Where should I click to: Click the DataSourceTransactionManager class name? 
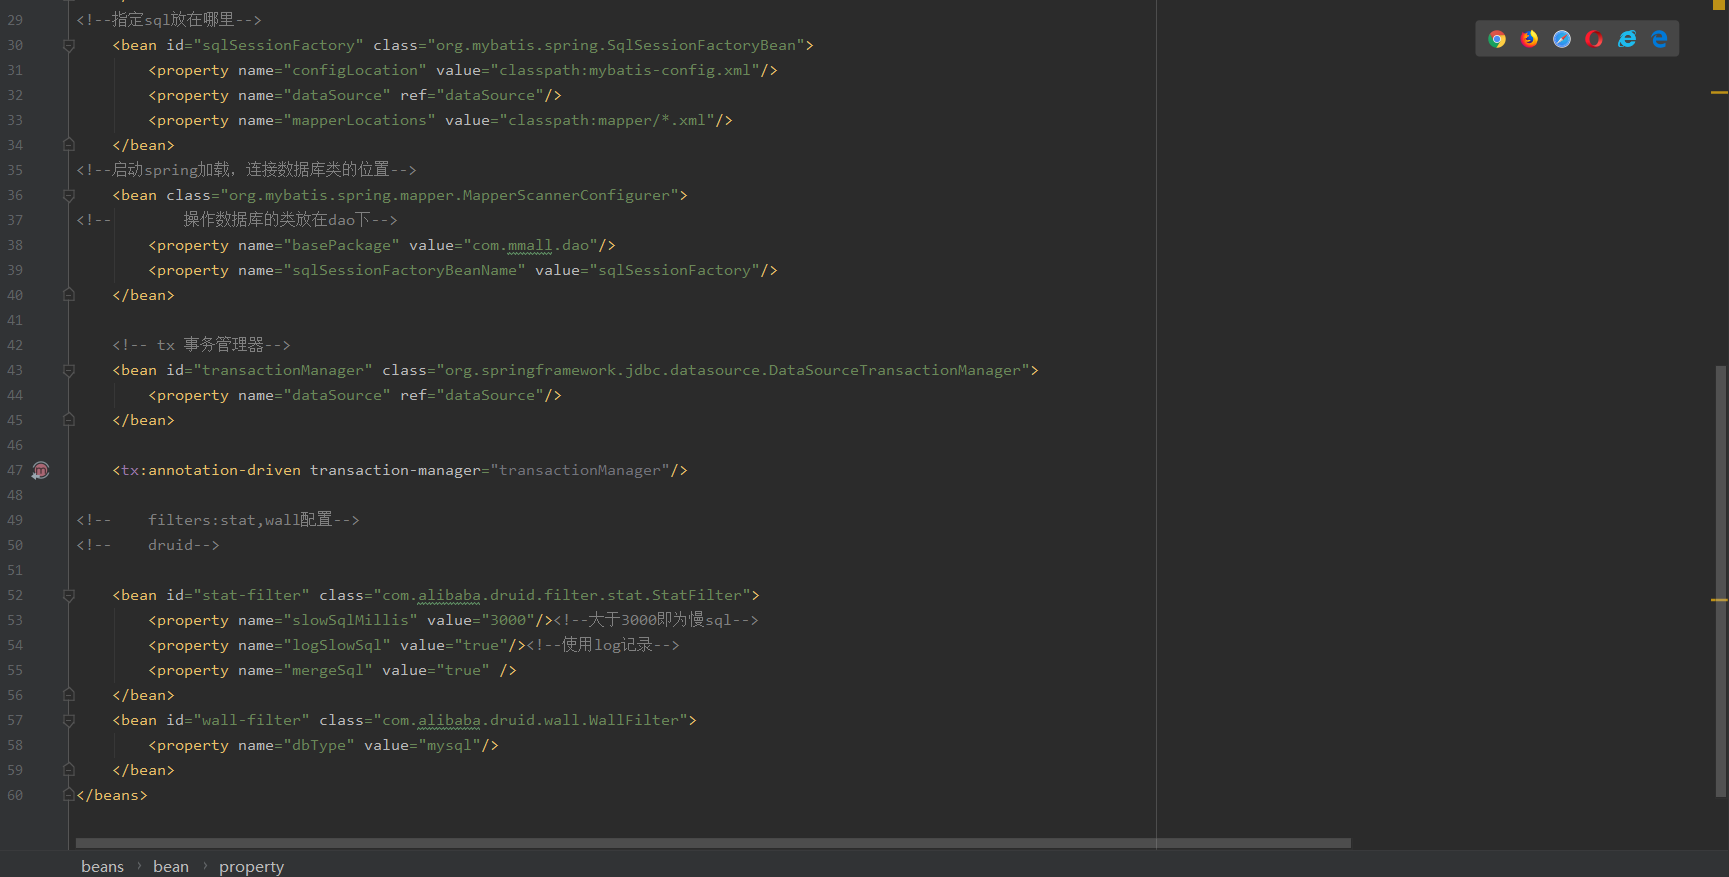(x=895, y=370)
